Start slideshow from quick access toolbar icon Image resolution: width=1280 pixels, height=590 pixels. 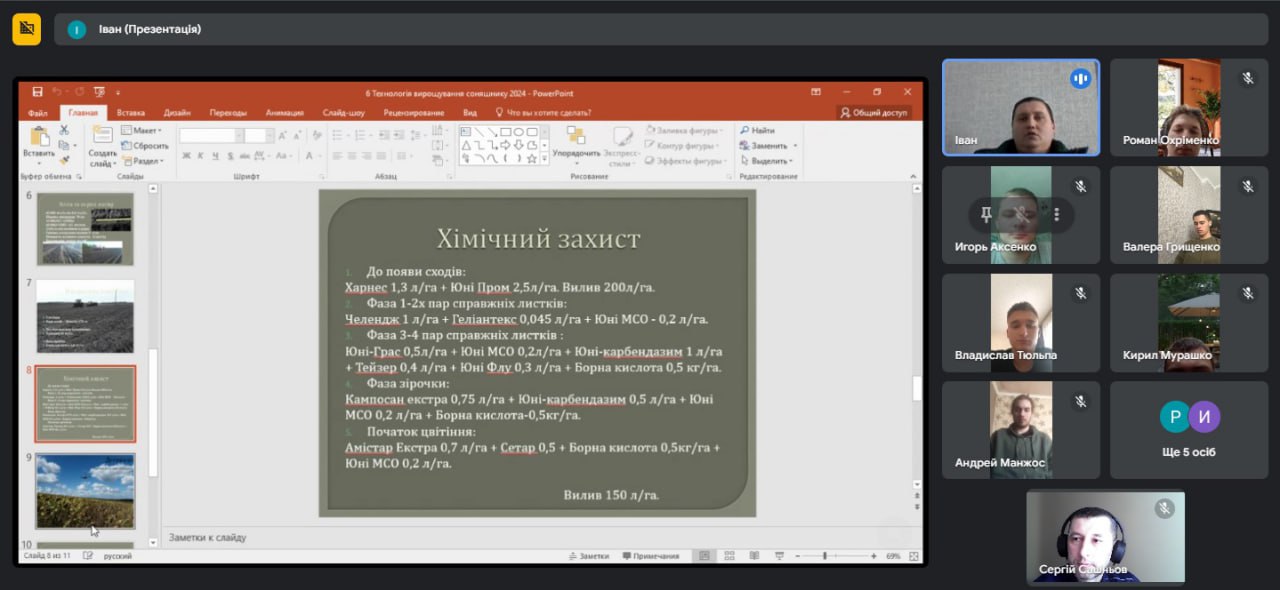(101, 92)
